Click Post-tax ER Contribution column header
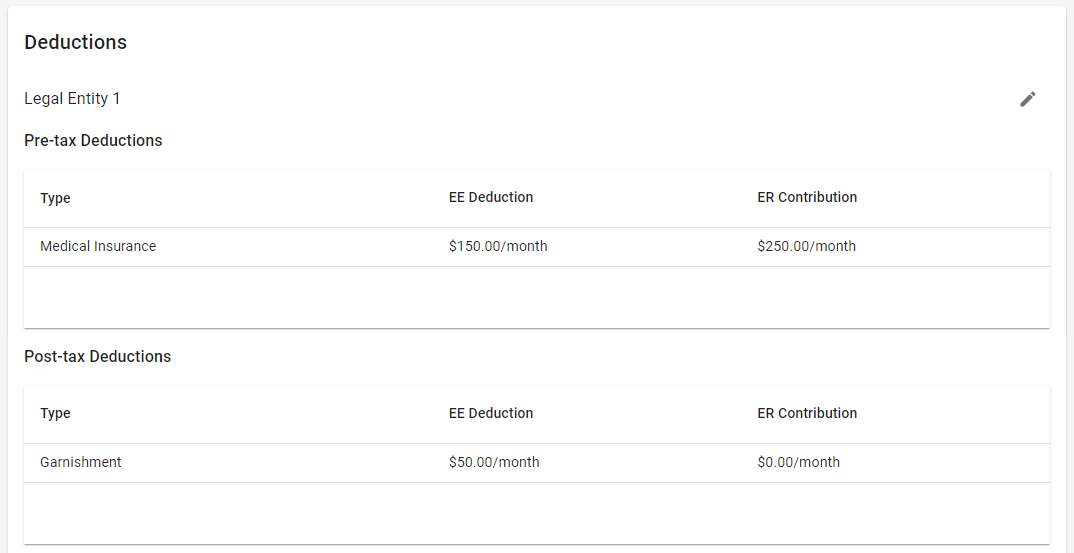The image size is (1074, 553). 807,413
